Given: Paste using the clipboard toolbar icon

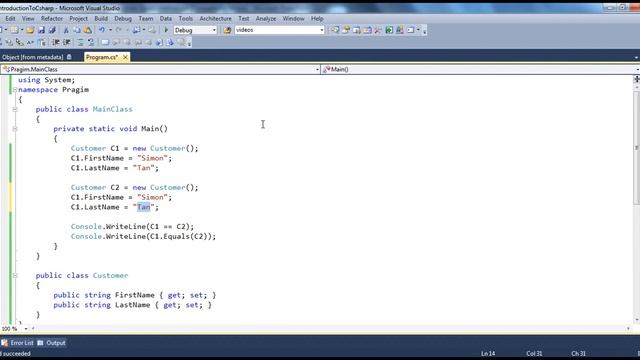Looking at the screenshot, I should pos(87,30).
